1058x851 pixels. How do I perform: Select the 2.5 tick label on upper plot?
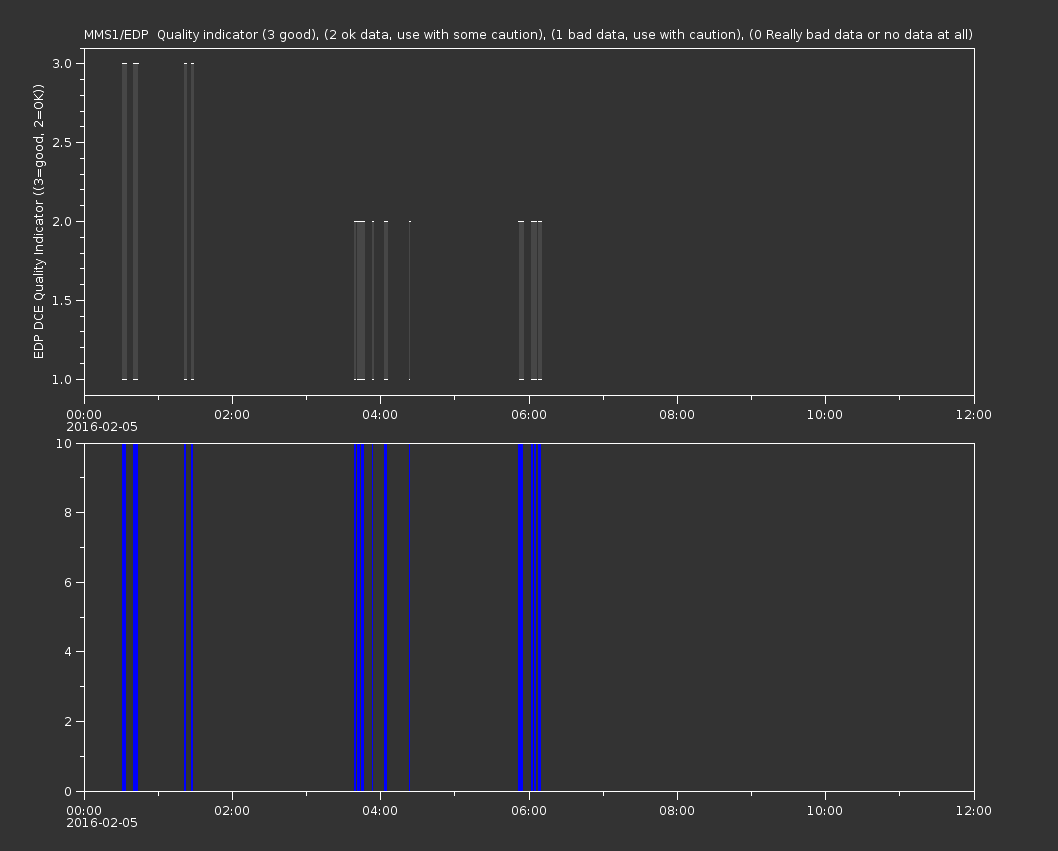tap(62, 142)
